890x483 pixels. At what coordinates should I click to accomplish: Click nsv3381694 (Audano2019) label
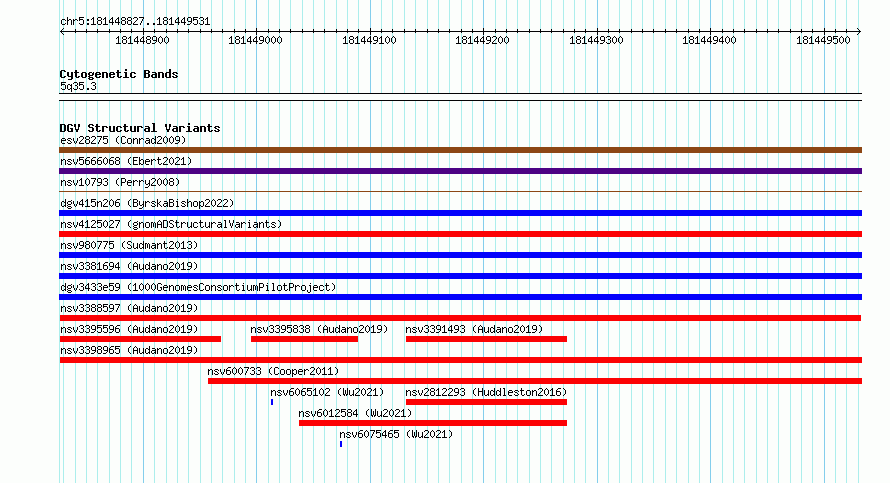pos(129,266)
